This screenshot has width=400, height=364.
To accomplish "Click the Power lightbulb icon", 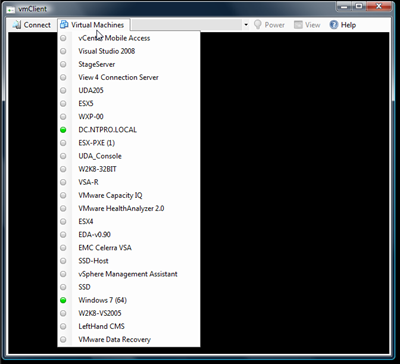I will pyautogui.click(x=257, y=25).
